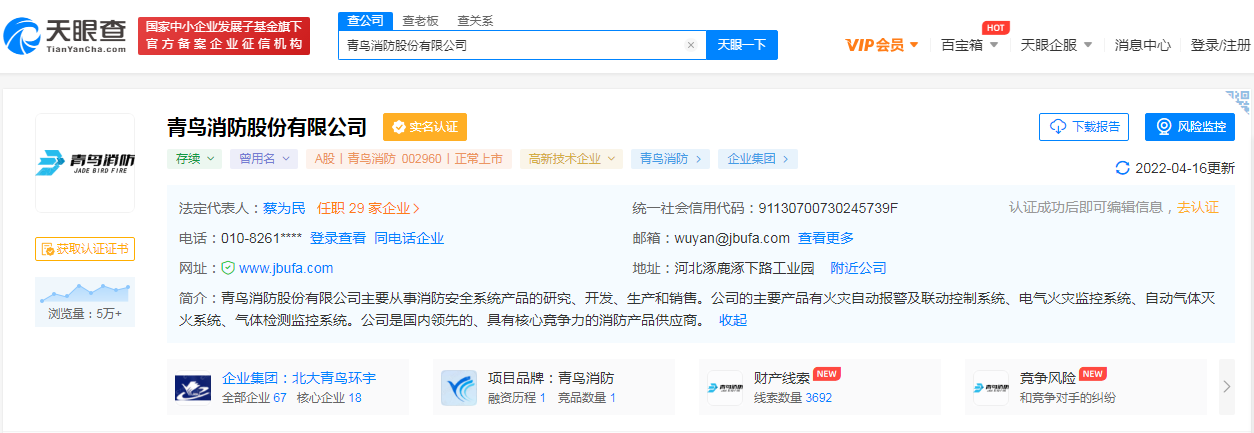Expand the 存续 status tag dropdown
This screenshot has width=1254, height=433.
pyautogui.click(x=194, y=158)
